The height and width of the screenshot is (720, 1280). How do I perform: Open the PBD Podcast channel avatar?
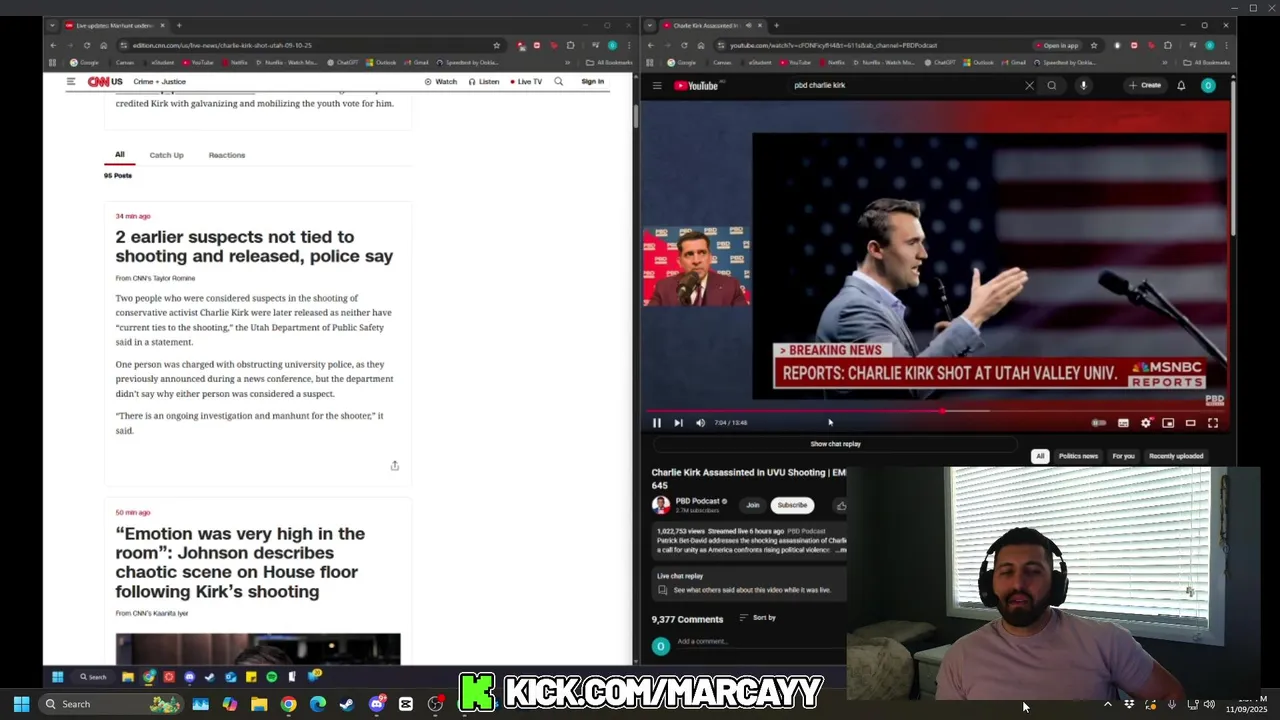pyautogui.click(x=661, y=505)
